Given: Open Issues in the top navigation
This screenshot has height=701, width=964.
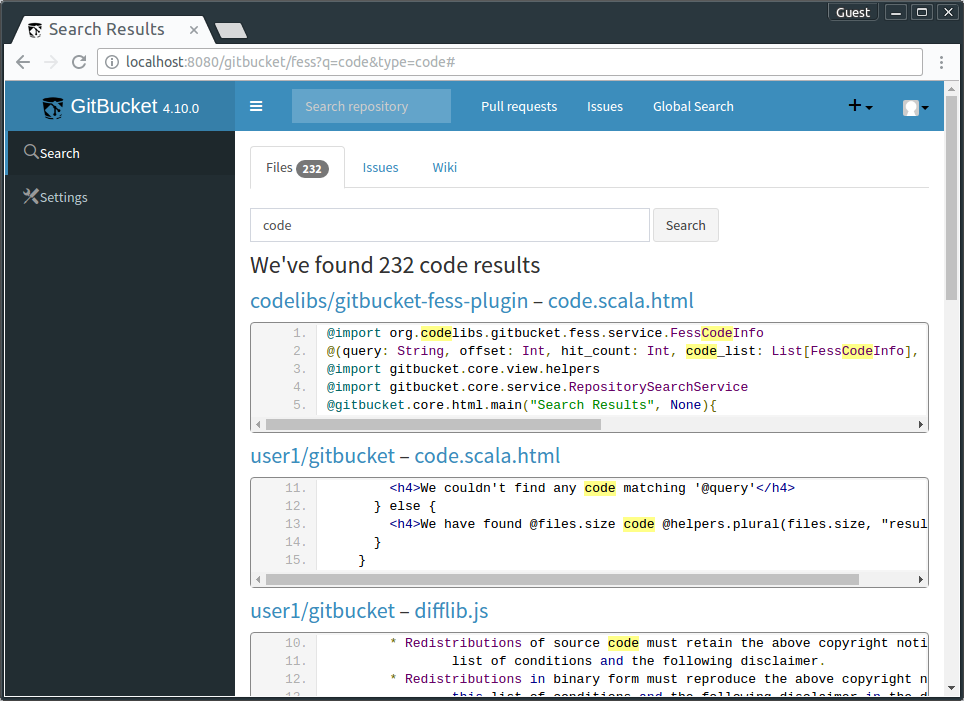Looking at the screenshot, I should (605, 106).
